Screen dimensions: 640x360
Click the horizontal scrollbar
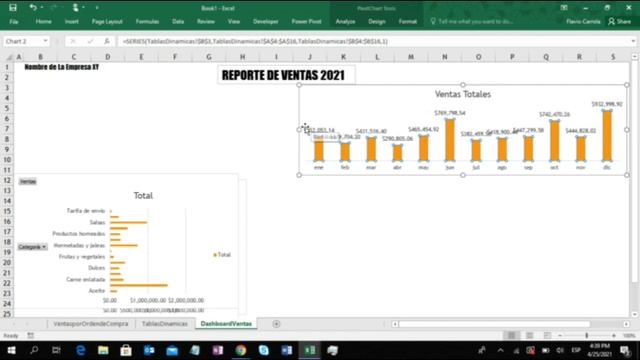(494, 324)
